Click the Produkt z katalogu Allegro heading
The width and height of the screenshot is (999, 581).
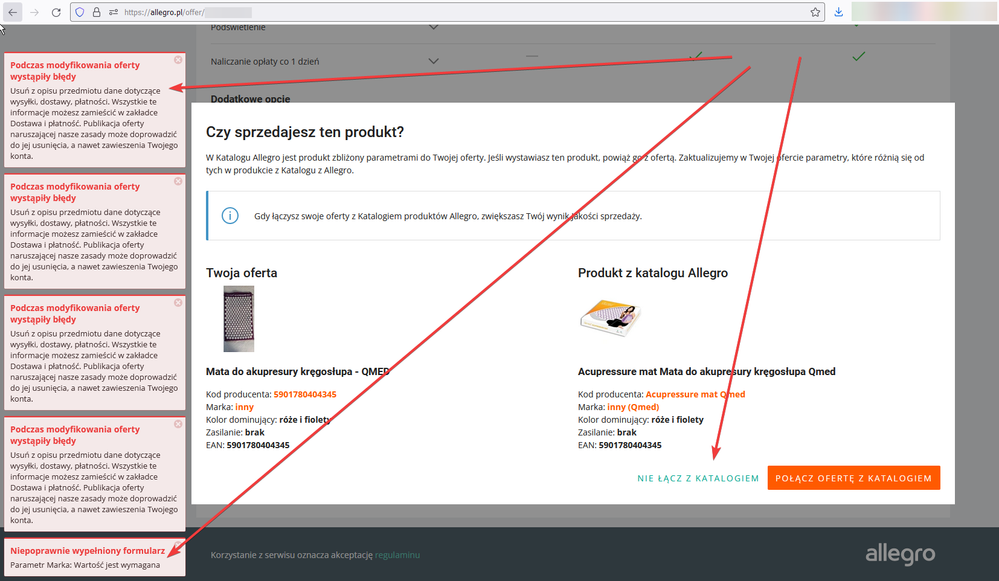[652, 273]
